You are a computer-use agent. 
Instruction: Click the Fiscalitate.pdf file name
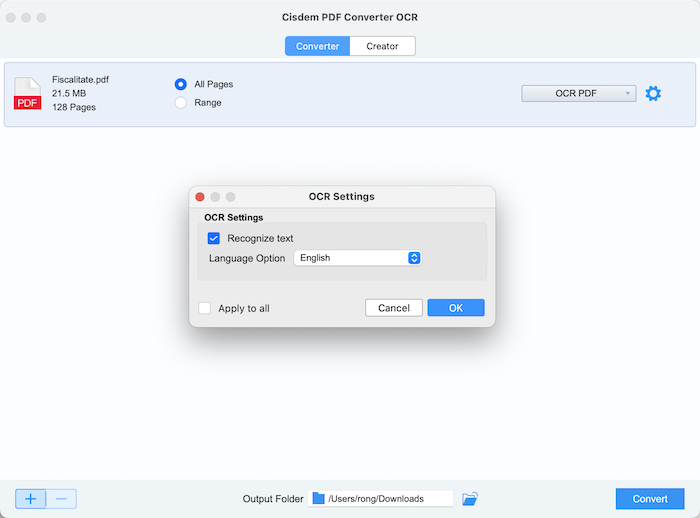click(x=80, y=79)
